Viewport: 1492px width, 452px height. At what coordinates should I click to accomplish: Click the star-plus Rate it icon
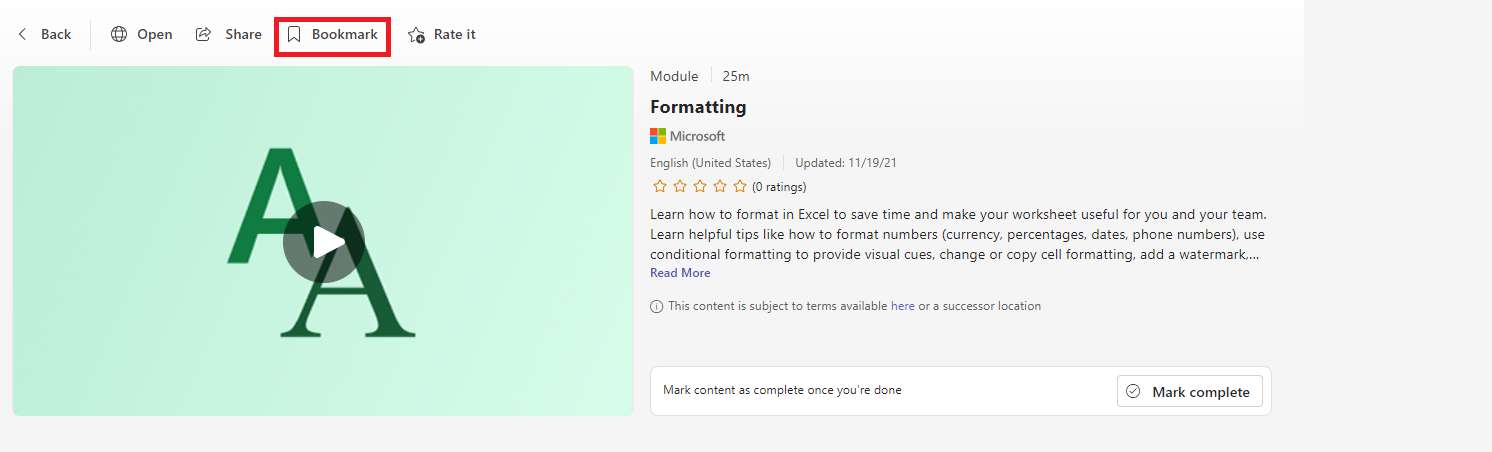pyautogui.click(x=416, y=35)
